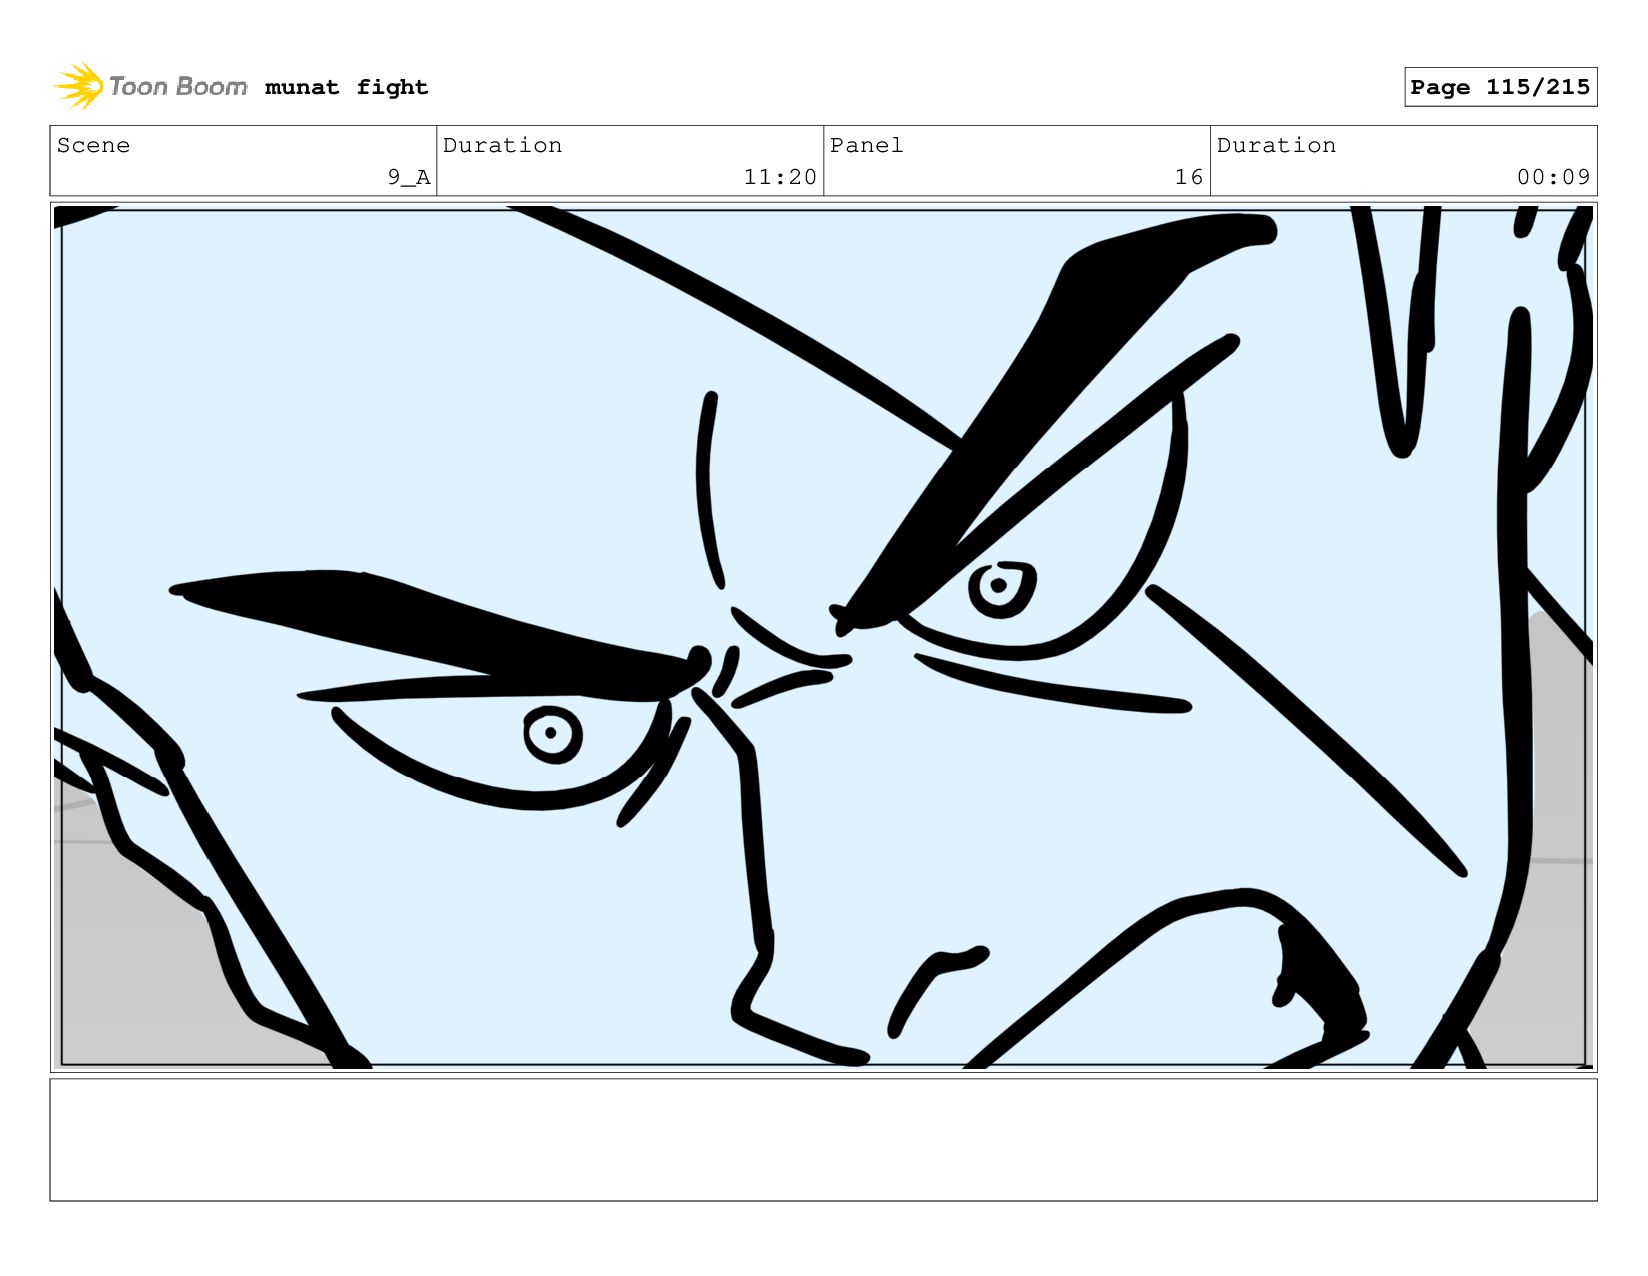Click the Toon Boom logo
This screenshot has width=1648, height=1276.
point(150,86)
